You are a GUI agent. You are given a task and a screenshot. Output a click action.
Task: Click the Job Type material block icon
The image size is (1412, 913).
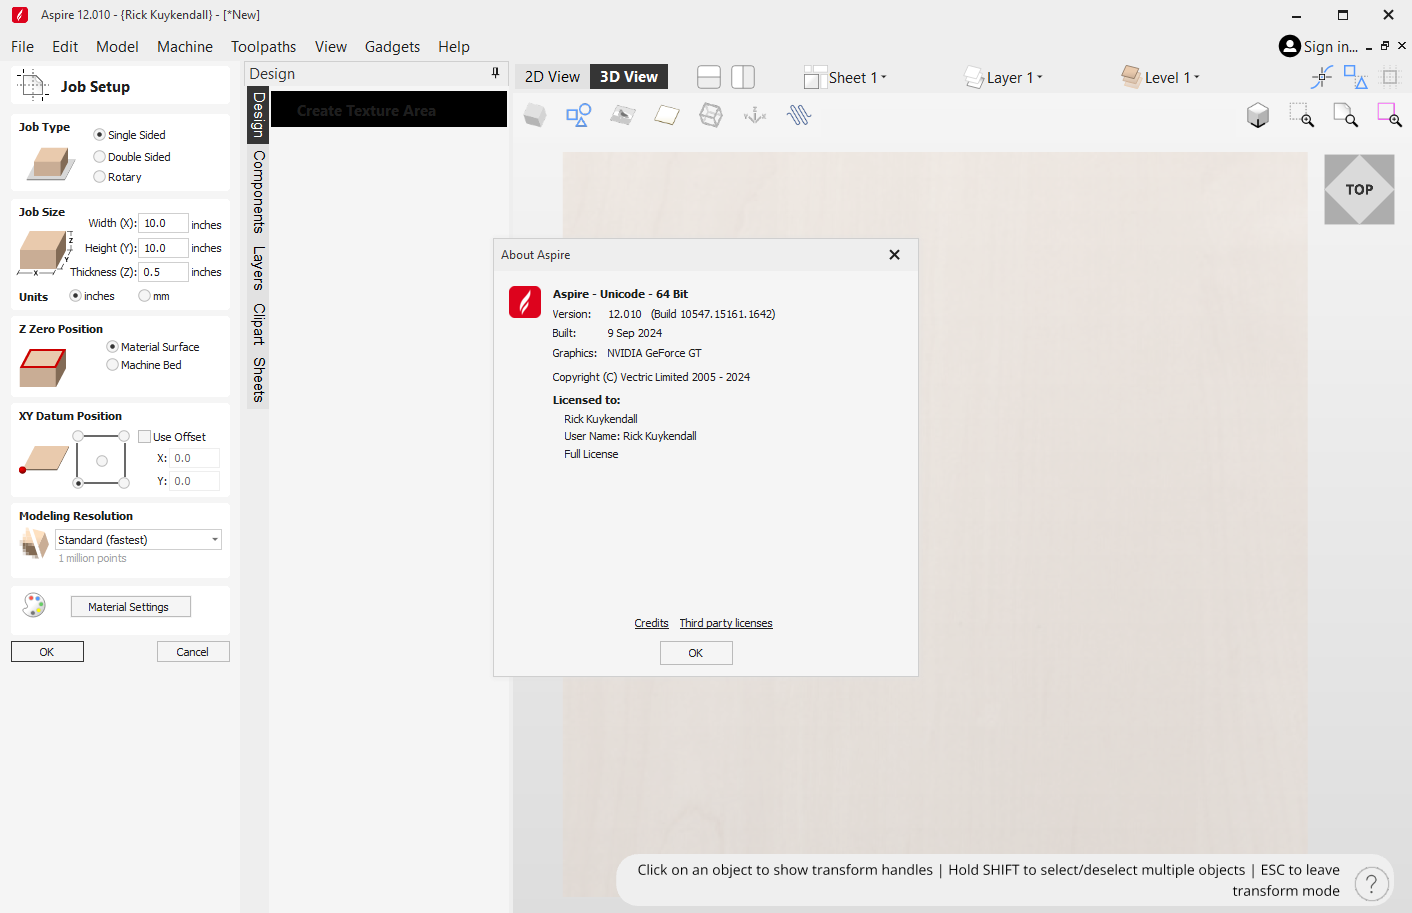[50, 163]
